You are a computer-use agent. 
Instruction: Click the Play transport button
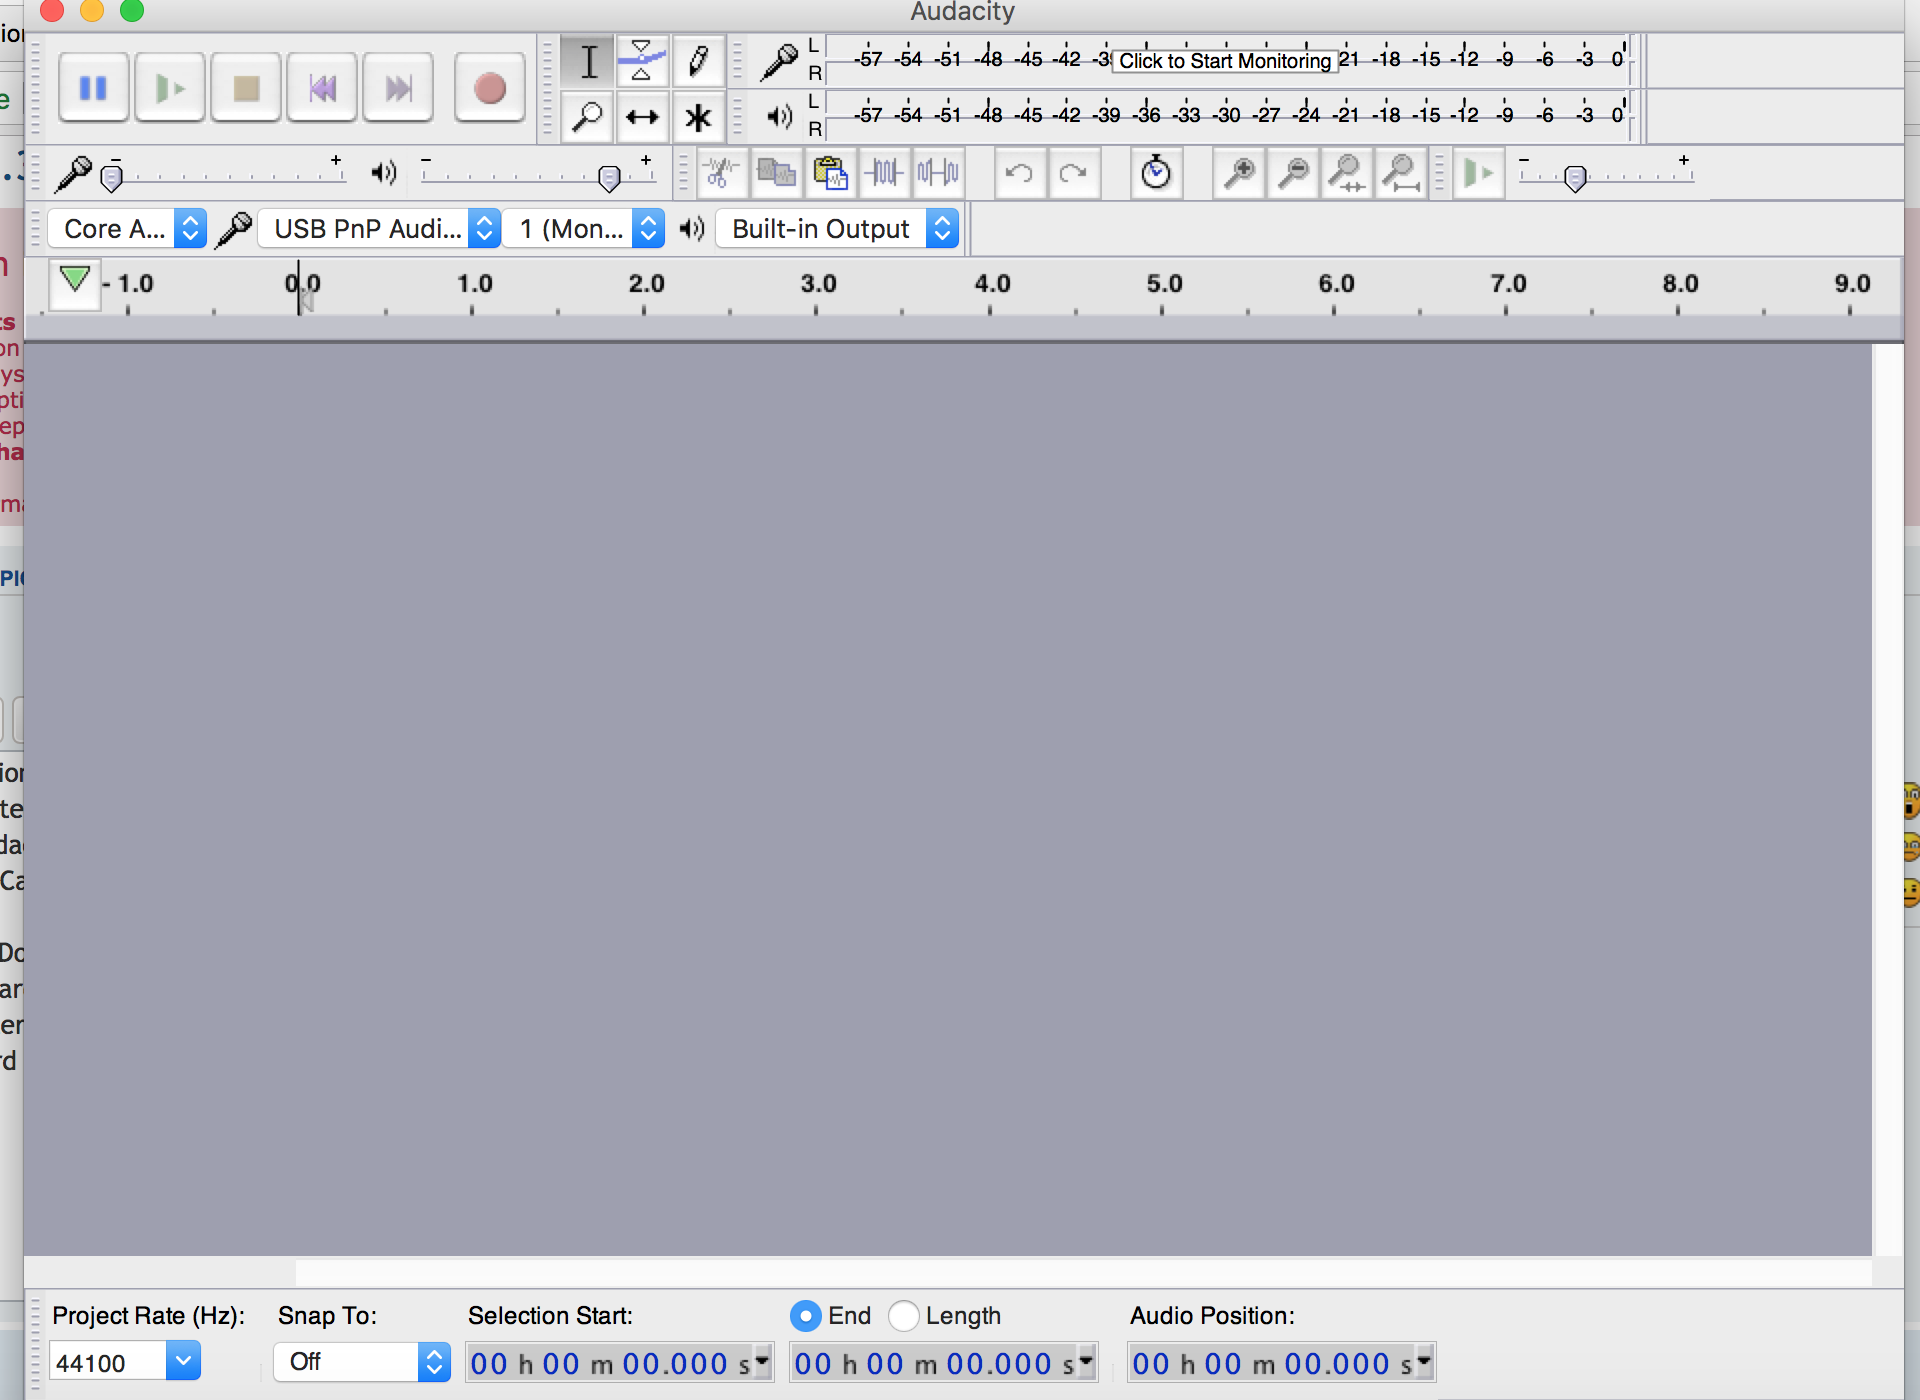[x=170, y=88]
